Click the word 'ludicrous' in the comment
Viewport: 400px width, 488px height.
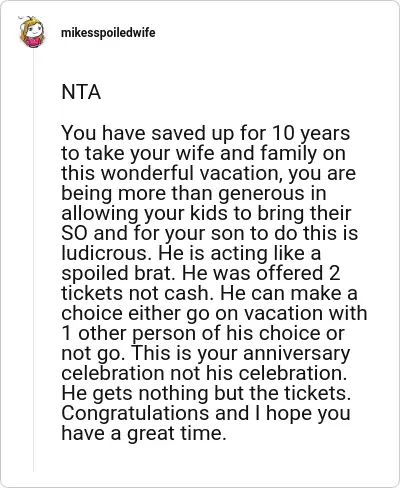[x=107, y=253]
